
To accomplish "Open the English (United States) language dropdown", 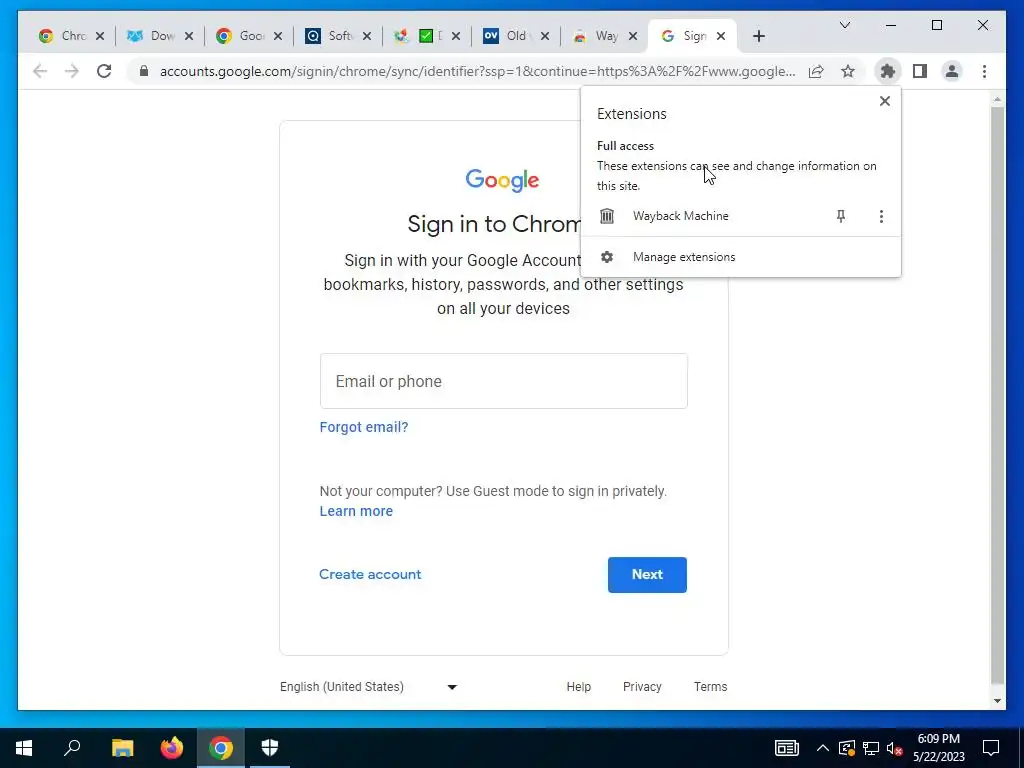I will pos(369,687).
